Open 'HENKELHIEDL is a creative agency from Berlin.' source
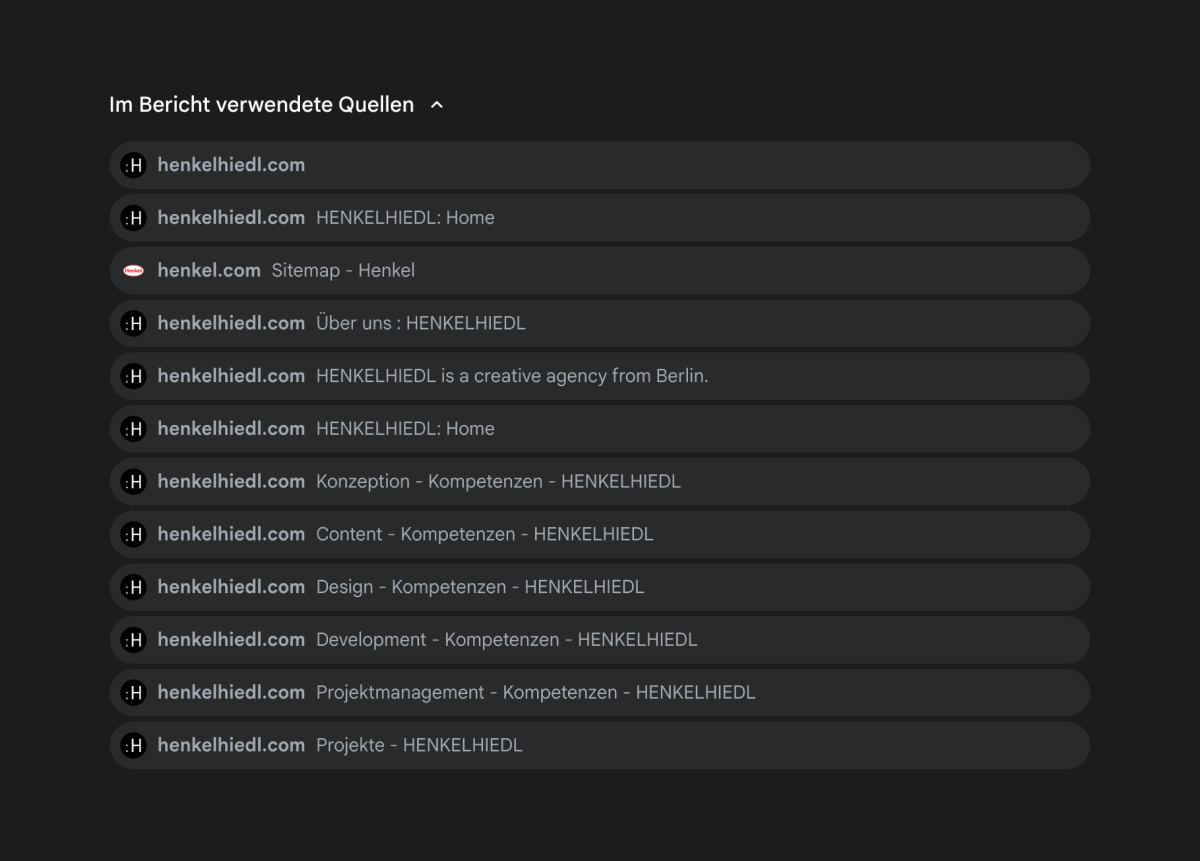The height and width of the screenshot is (861, 1200). (x=599, y=376)
